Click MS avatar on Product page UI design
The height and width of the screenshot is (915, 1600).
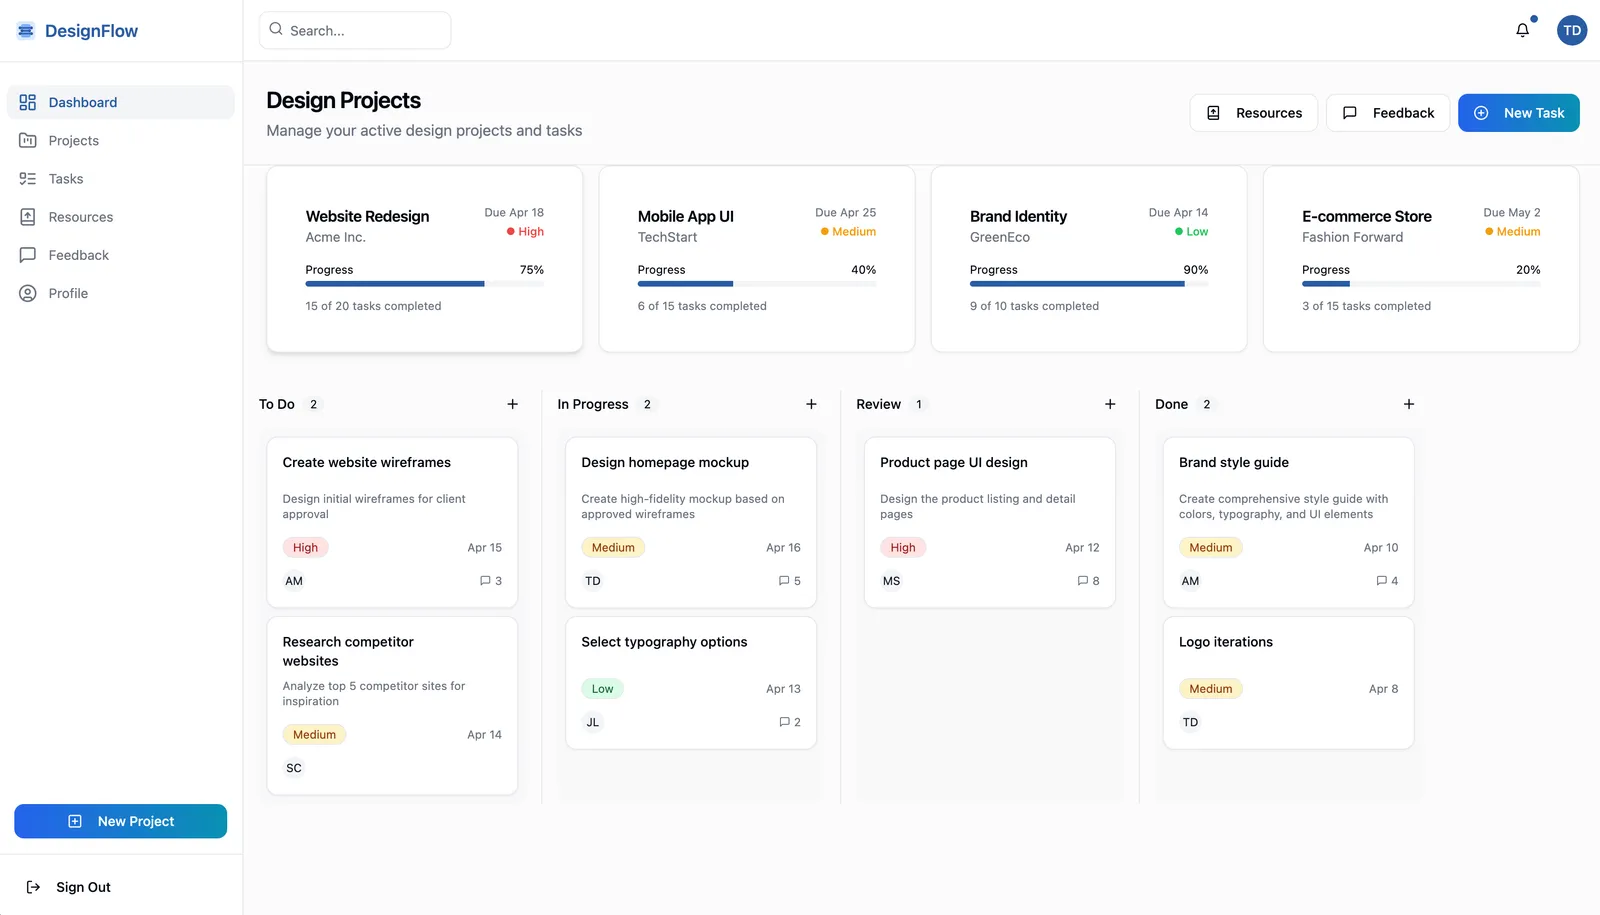[x=892, y=581]
